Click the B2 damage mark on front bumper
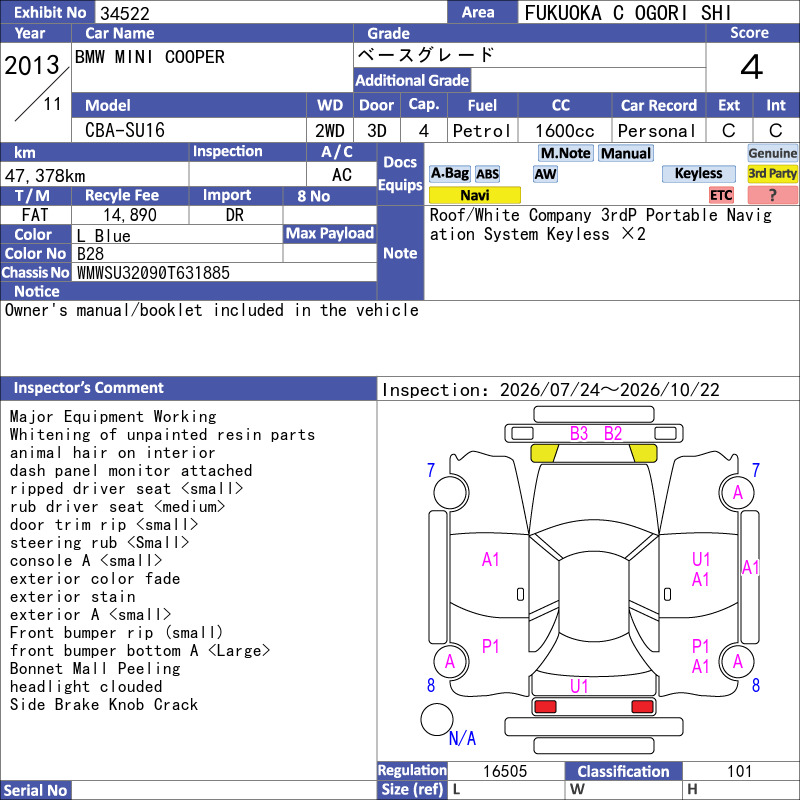The height and width of the screenshot is (800, 800). pos(613,434)
